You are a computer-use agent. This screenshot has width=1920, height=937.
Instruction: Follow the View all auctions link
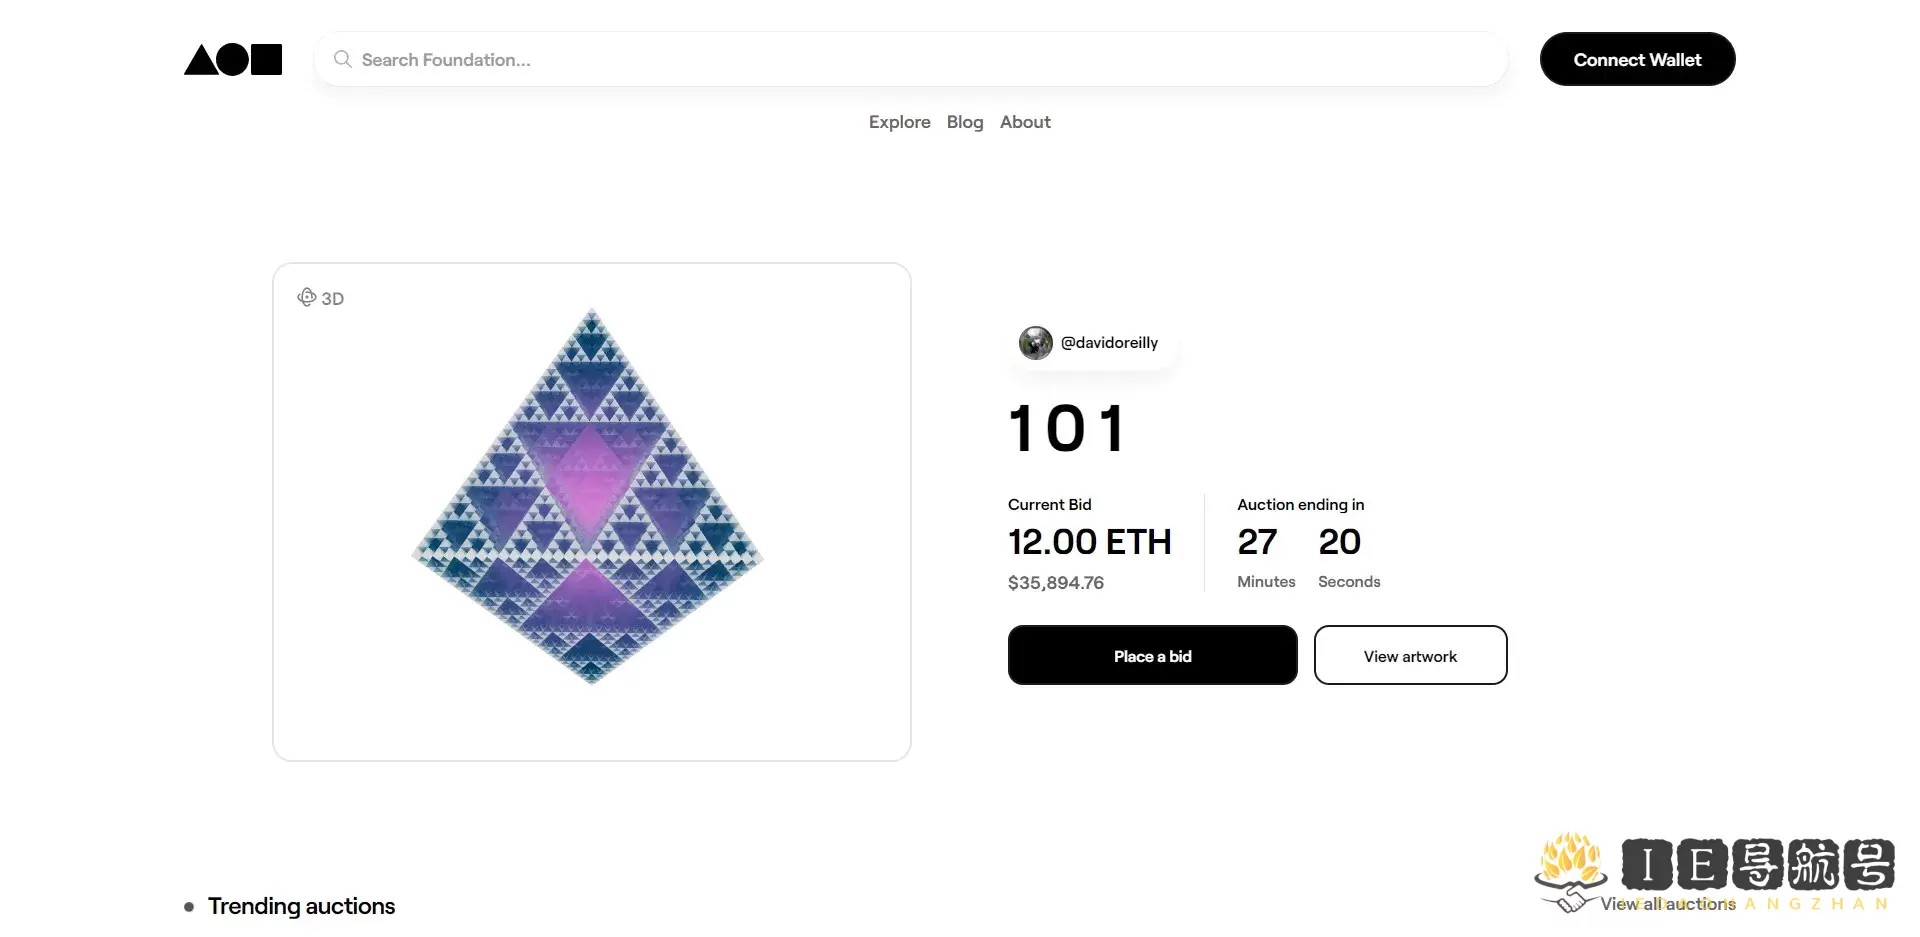pos(1667,904)
